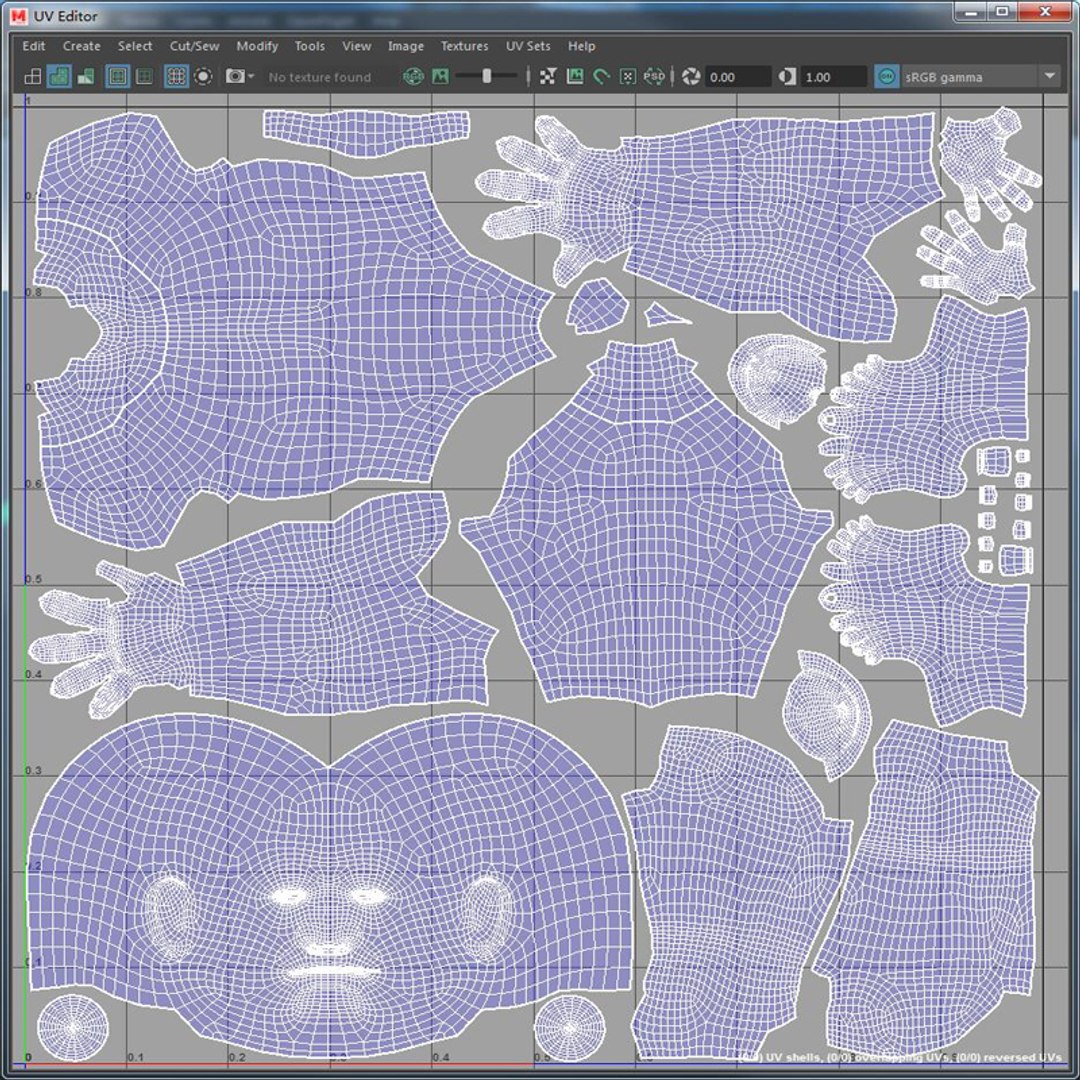Toggle texture borders display
This screenshot has height=1080, width=1080.
coord(118,76)
